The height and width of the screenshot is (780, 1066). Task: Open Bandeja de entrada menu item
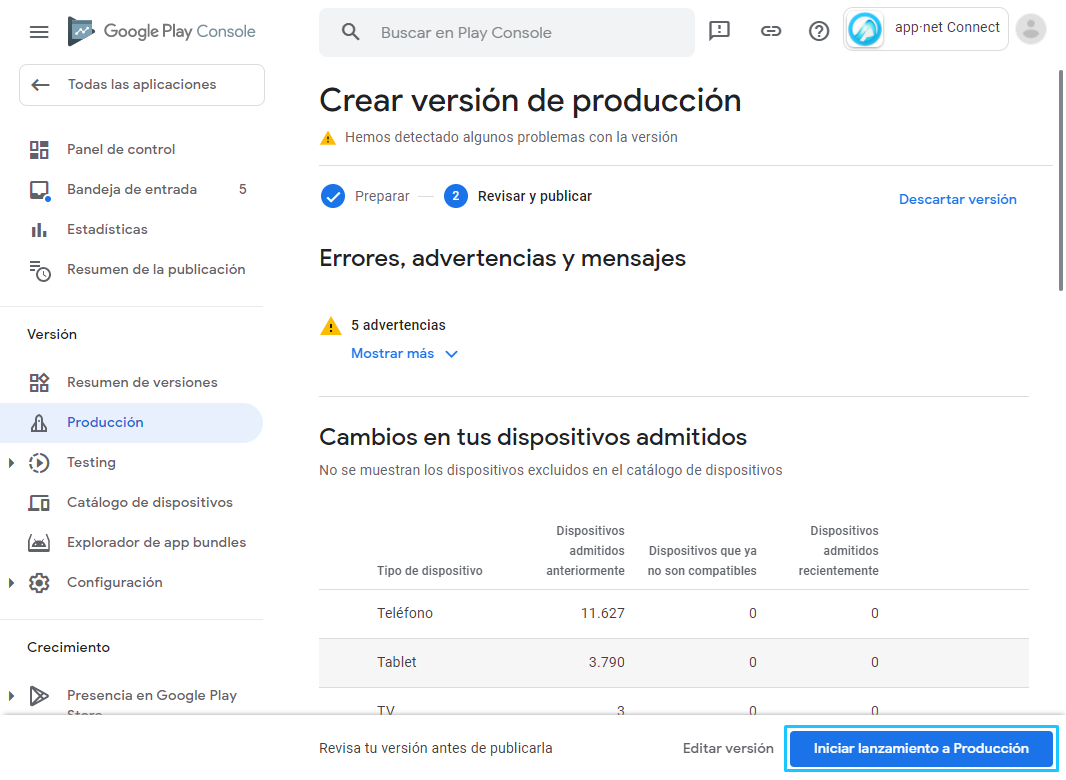131,190
